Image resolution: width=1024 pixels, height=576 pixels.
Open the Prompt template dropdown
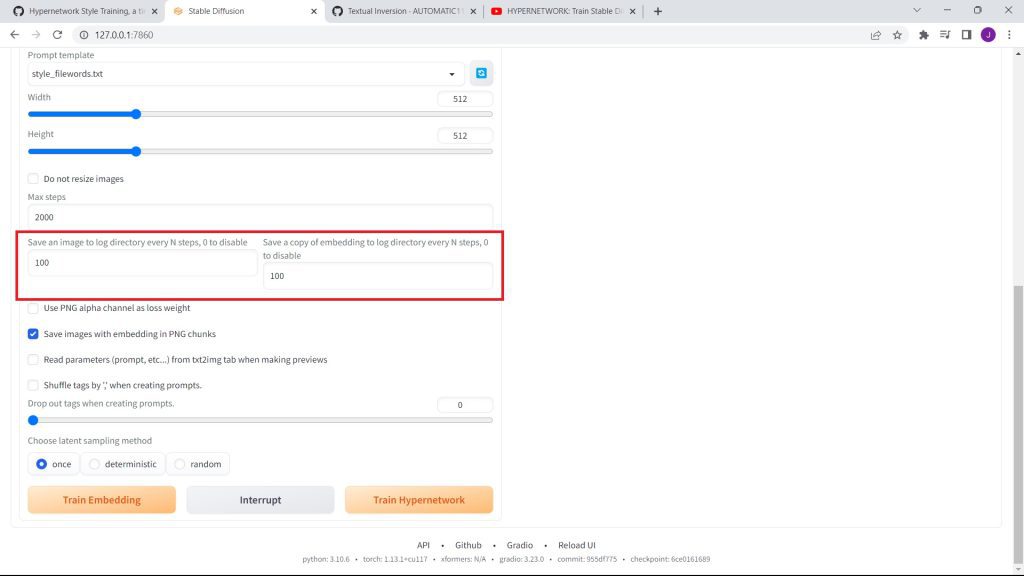click(245, 74)
